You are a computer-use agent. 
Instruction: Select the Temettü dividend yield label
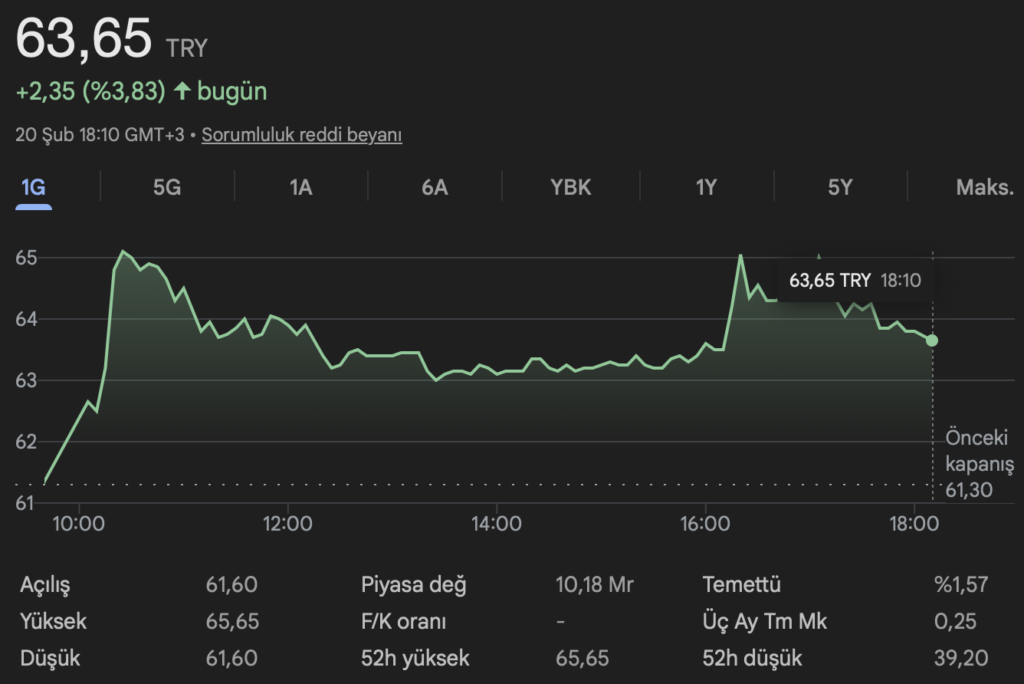coord(741,585)
